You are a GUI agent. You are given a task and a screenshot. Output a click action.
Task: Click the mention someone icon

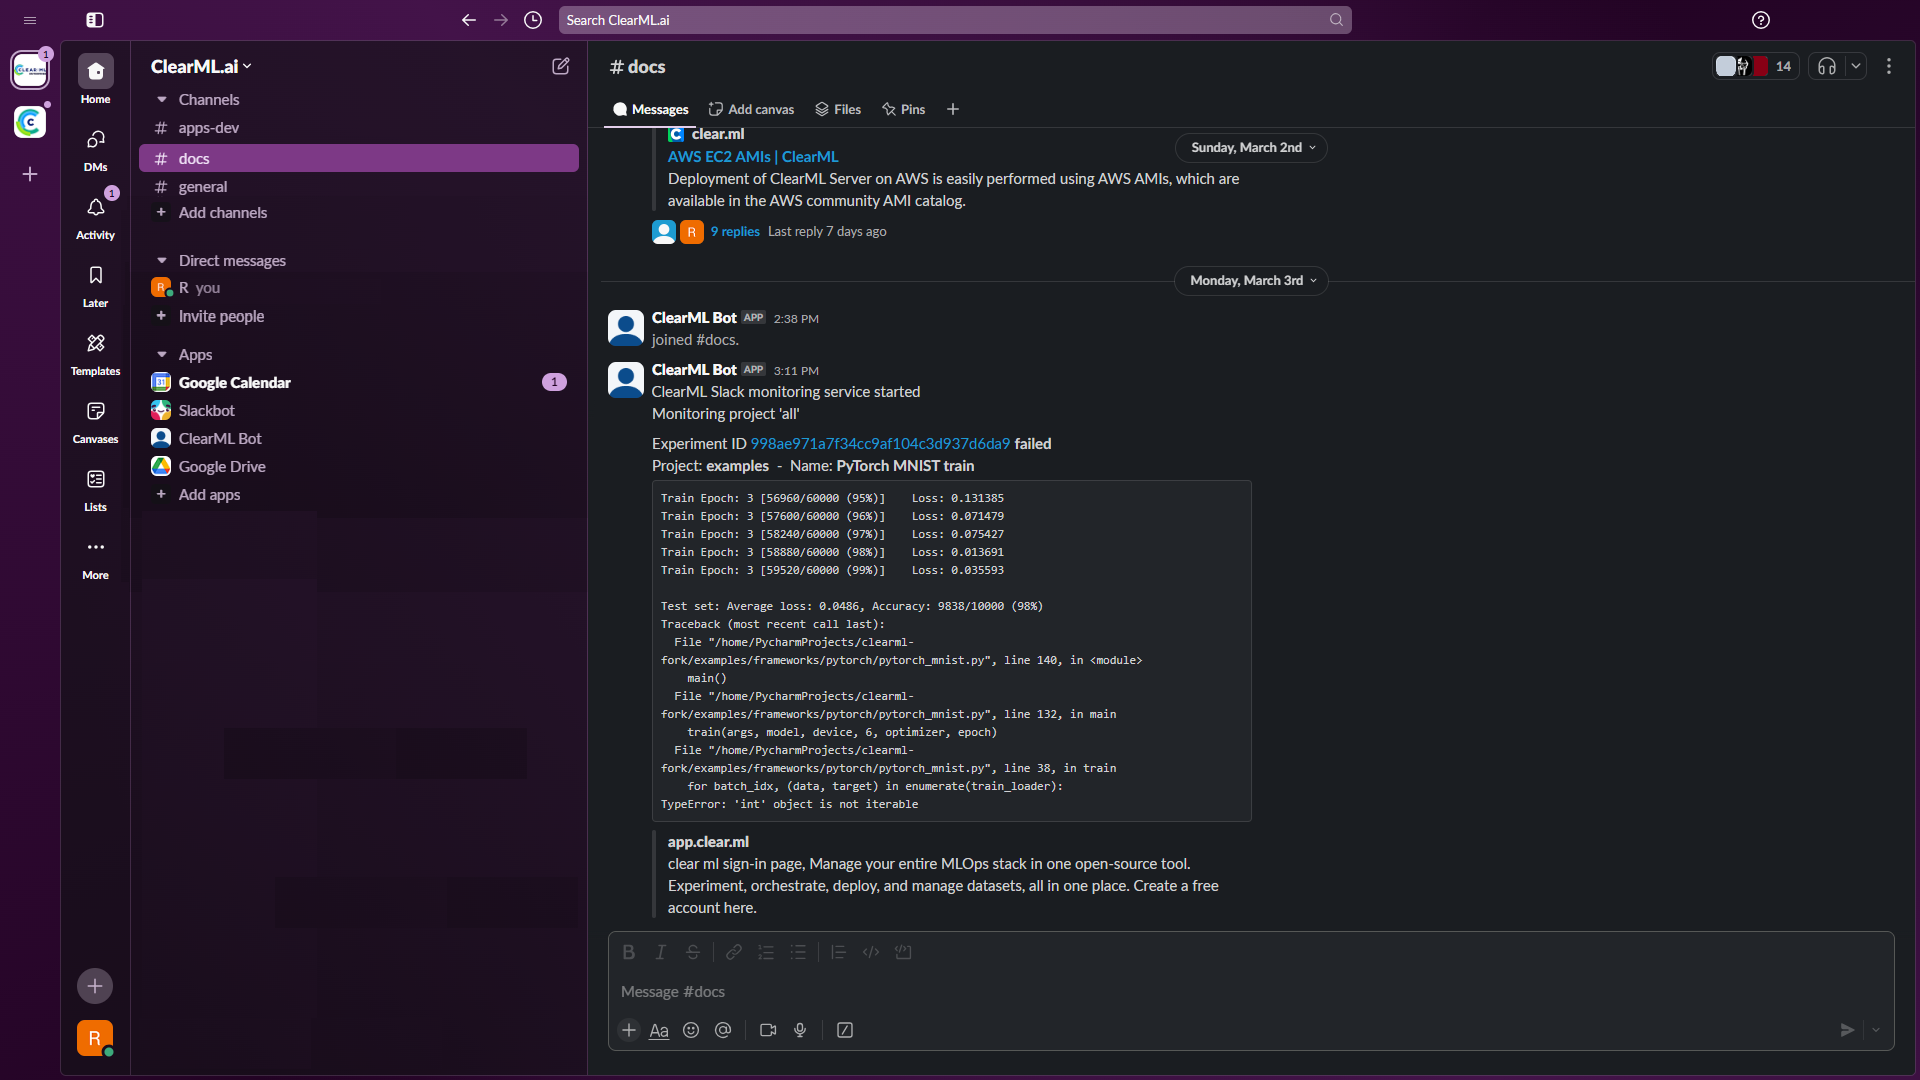[x=723, y=1031]
